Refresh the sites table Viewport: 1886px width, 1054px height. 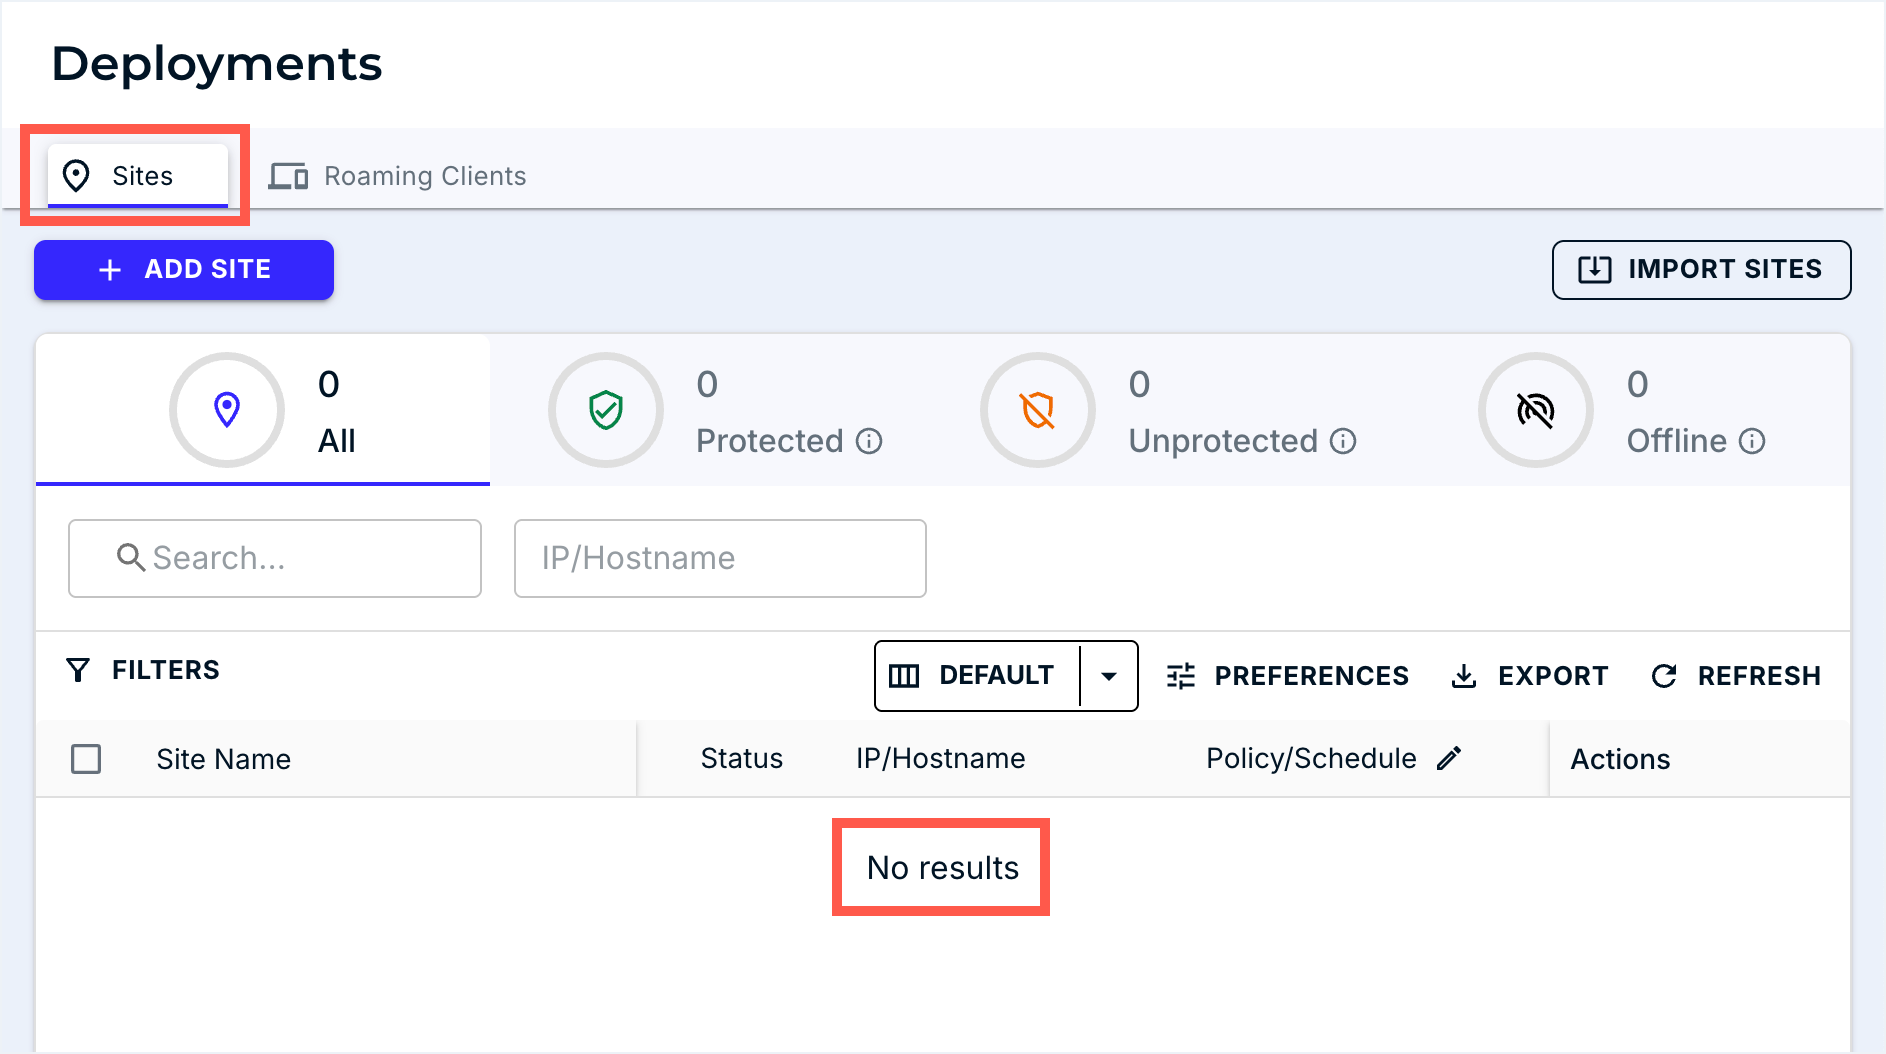(x=1735, y=676)
